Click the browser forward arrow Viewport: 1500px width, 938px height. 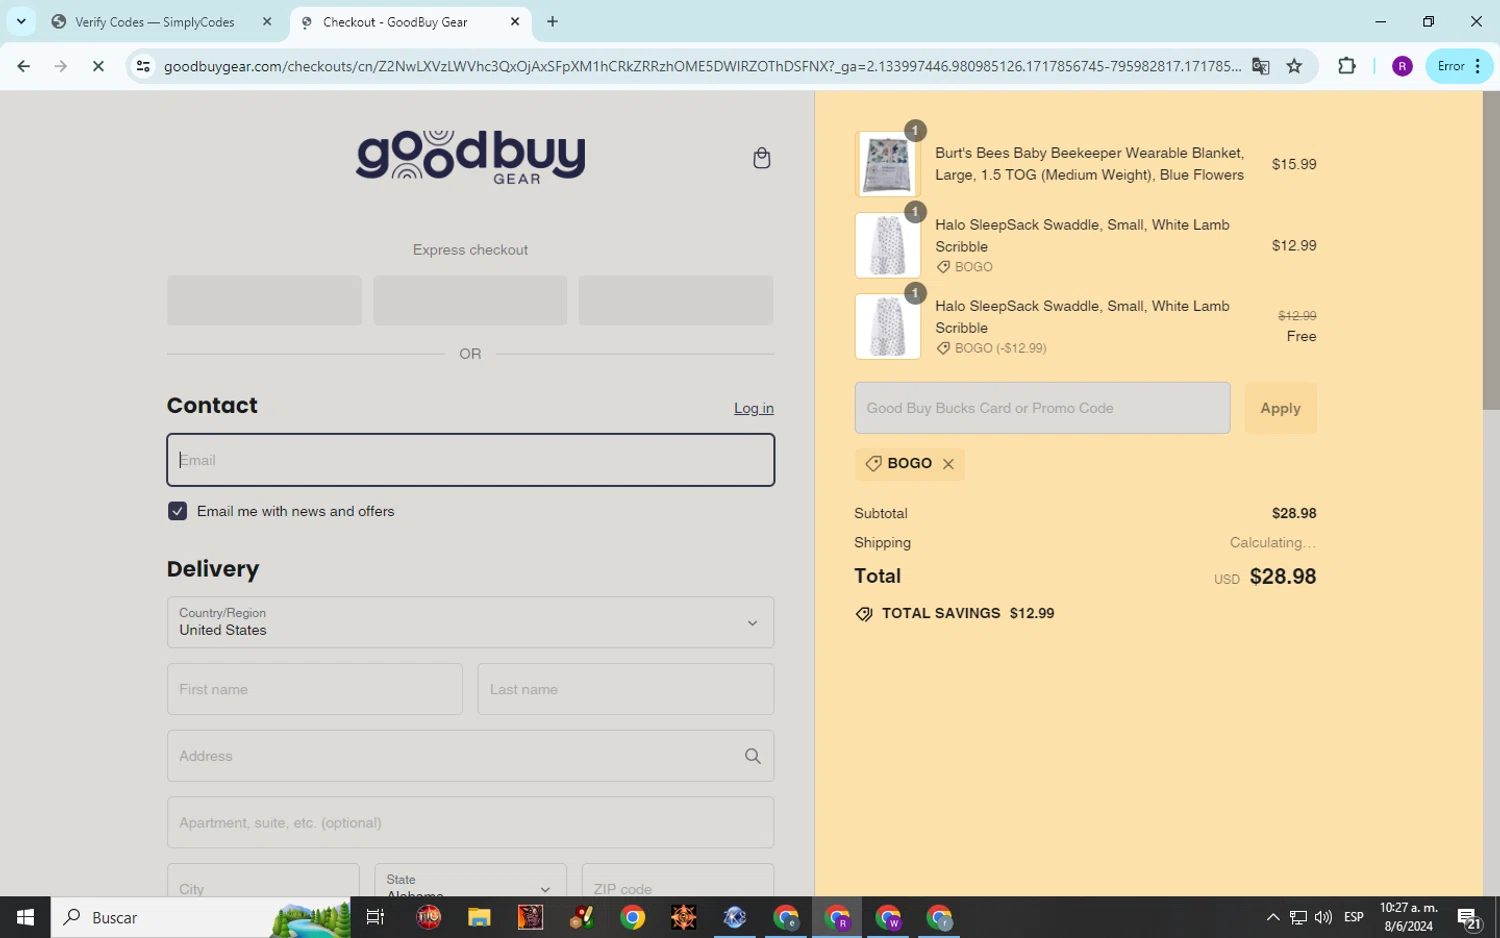coord(61,66)
